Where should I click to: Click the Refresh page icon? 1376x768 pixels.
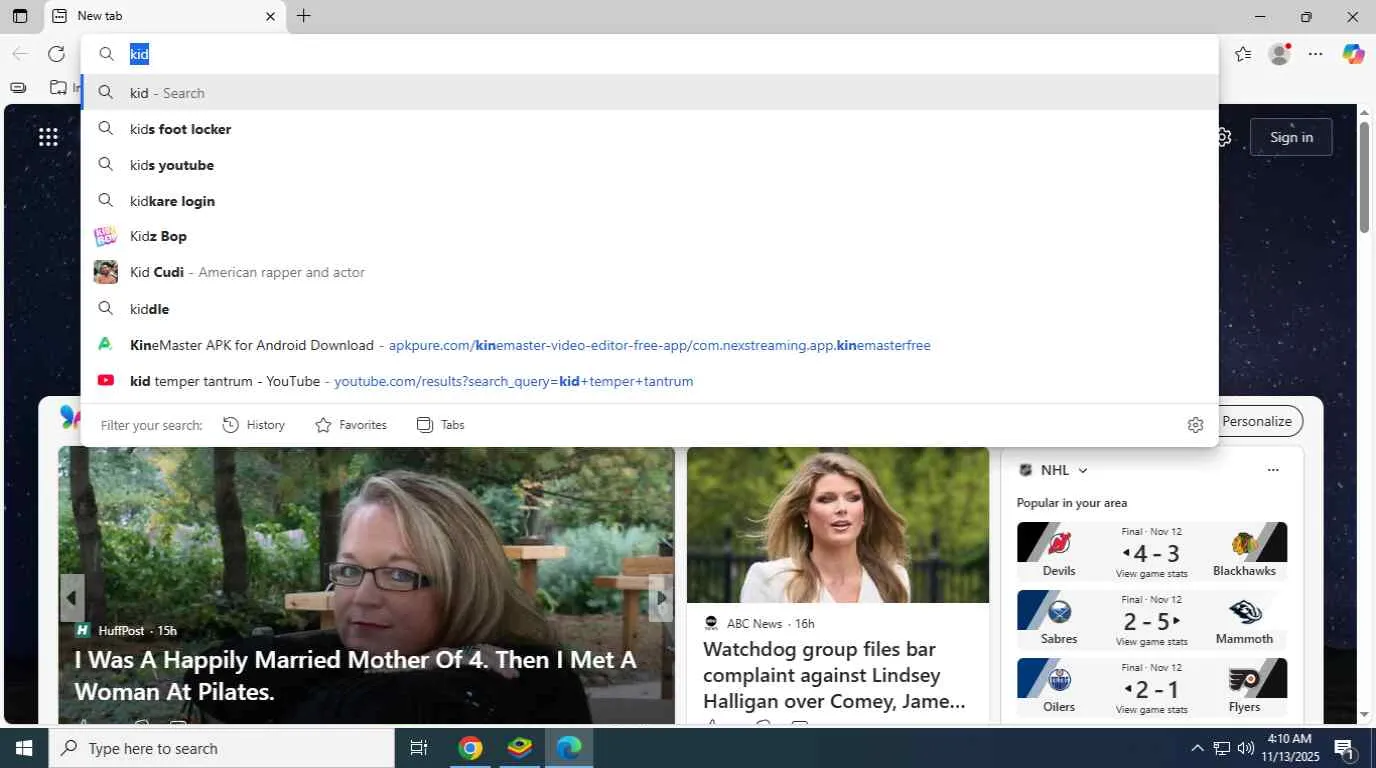(x=56, y=54)
